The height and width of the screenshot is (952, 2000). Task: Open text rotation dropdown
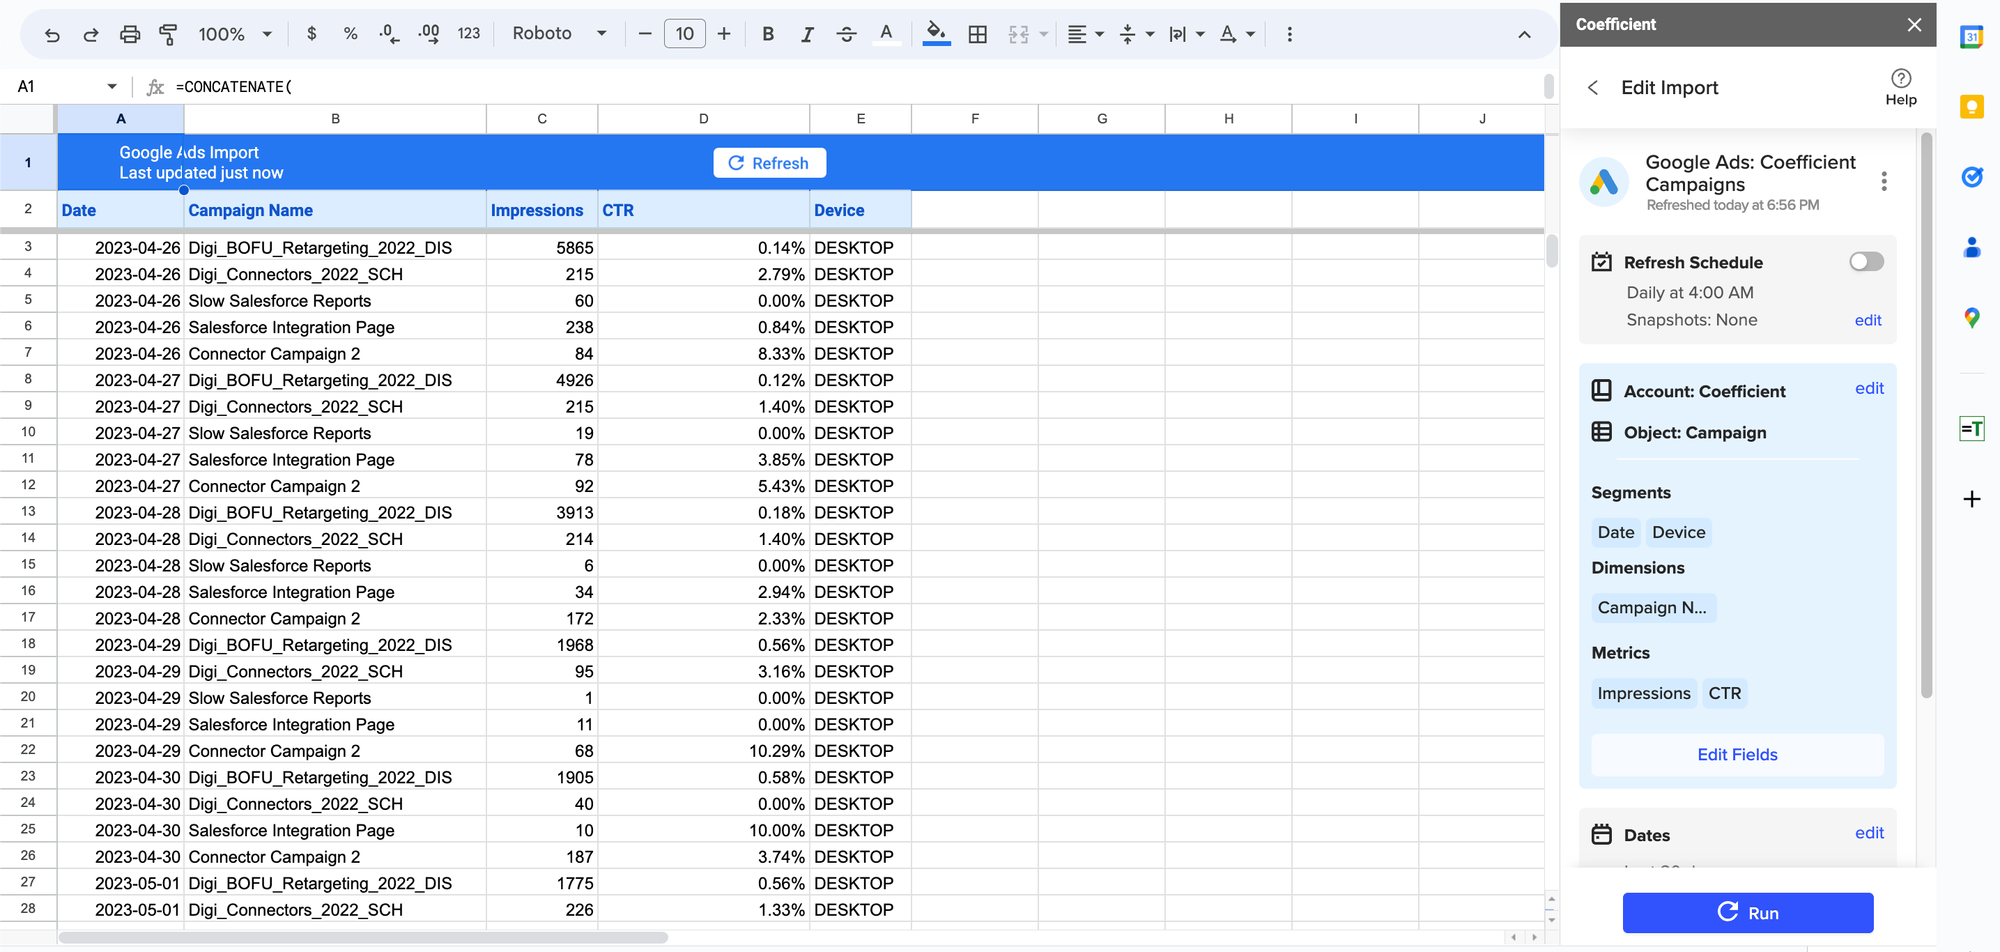tap(1237, 34)
